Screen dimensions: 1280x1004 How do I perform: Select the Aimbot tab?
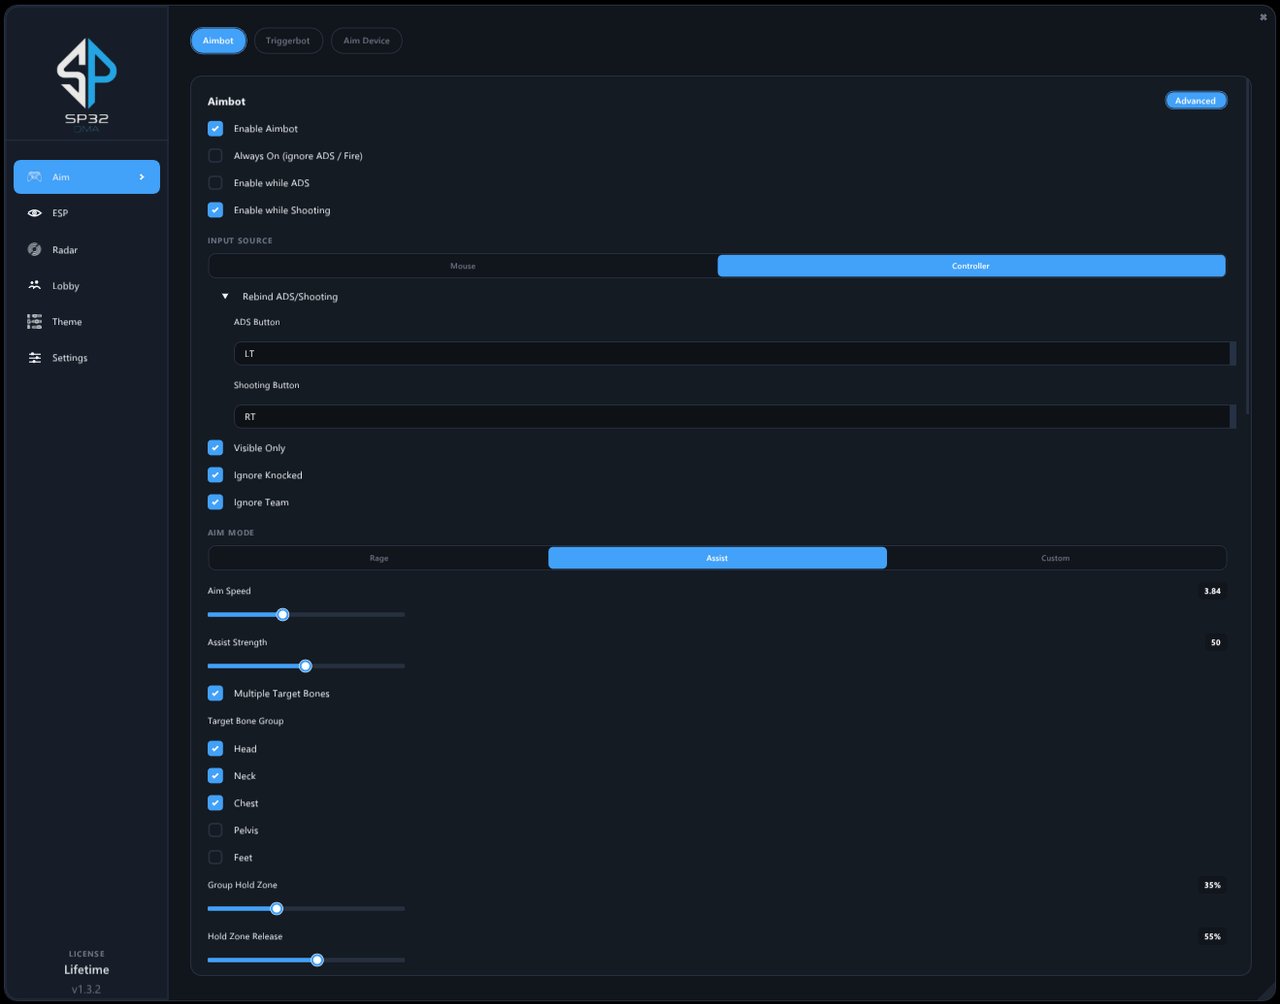pos(218,41)
